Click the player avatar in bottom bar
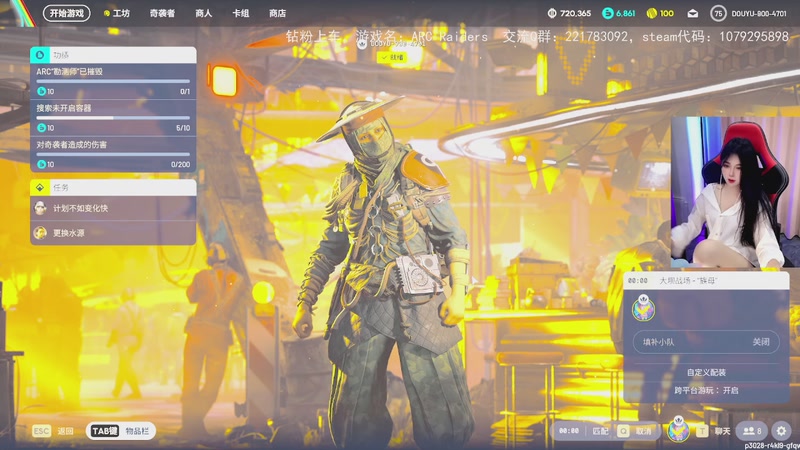800x450 pixels. [678, 430]
